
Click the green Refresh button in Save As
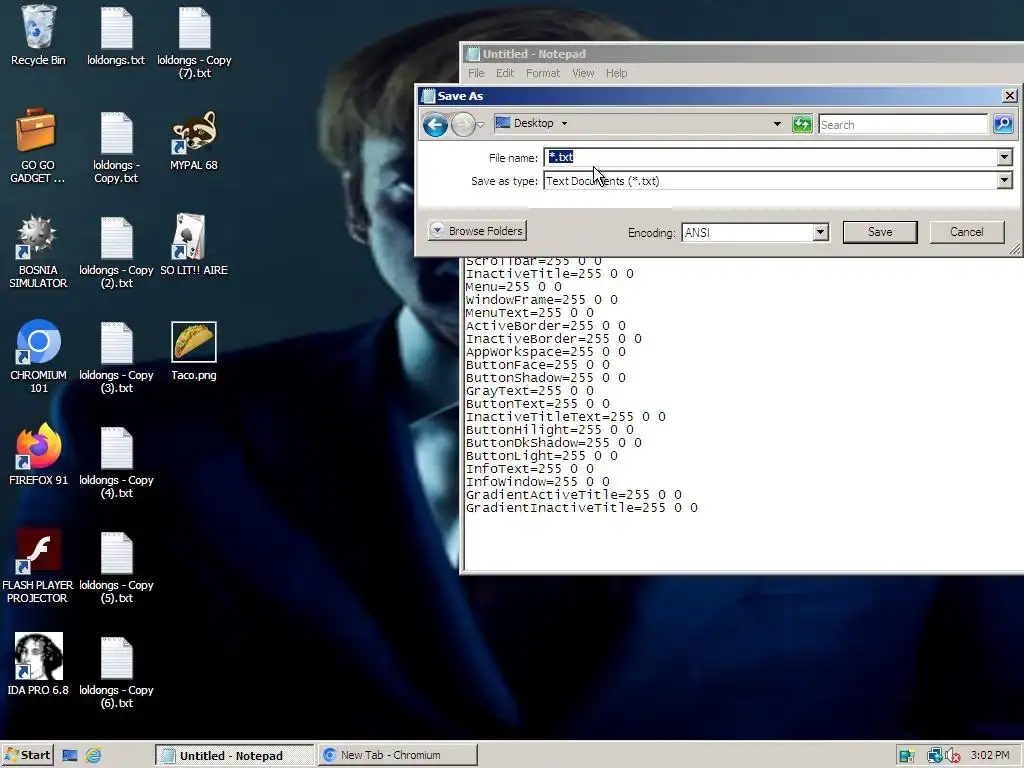802,123
